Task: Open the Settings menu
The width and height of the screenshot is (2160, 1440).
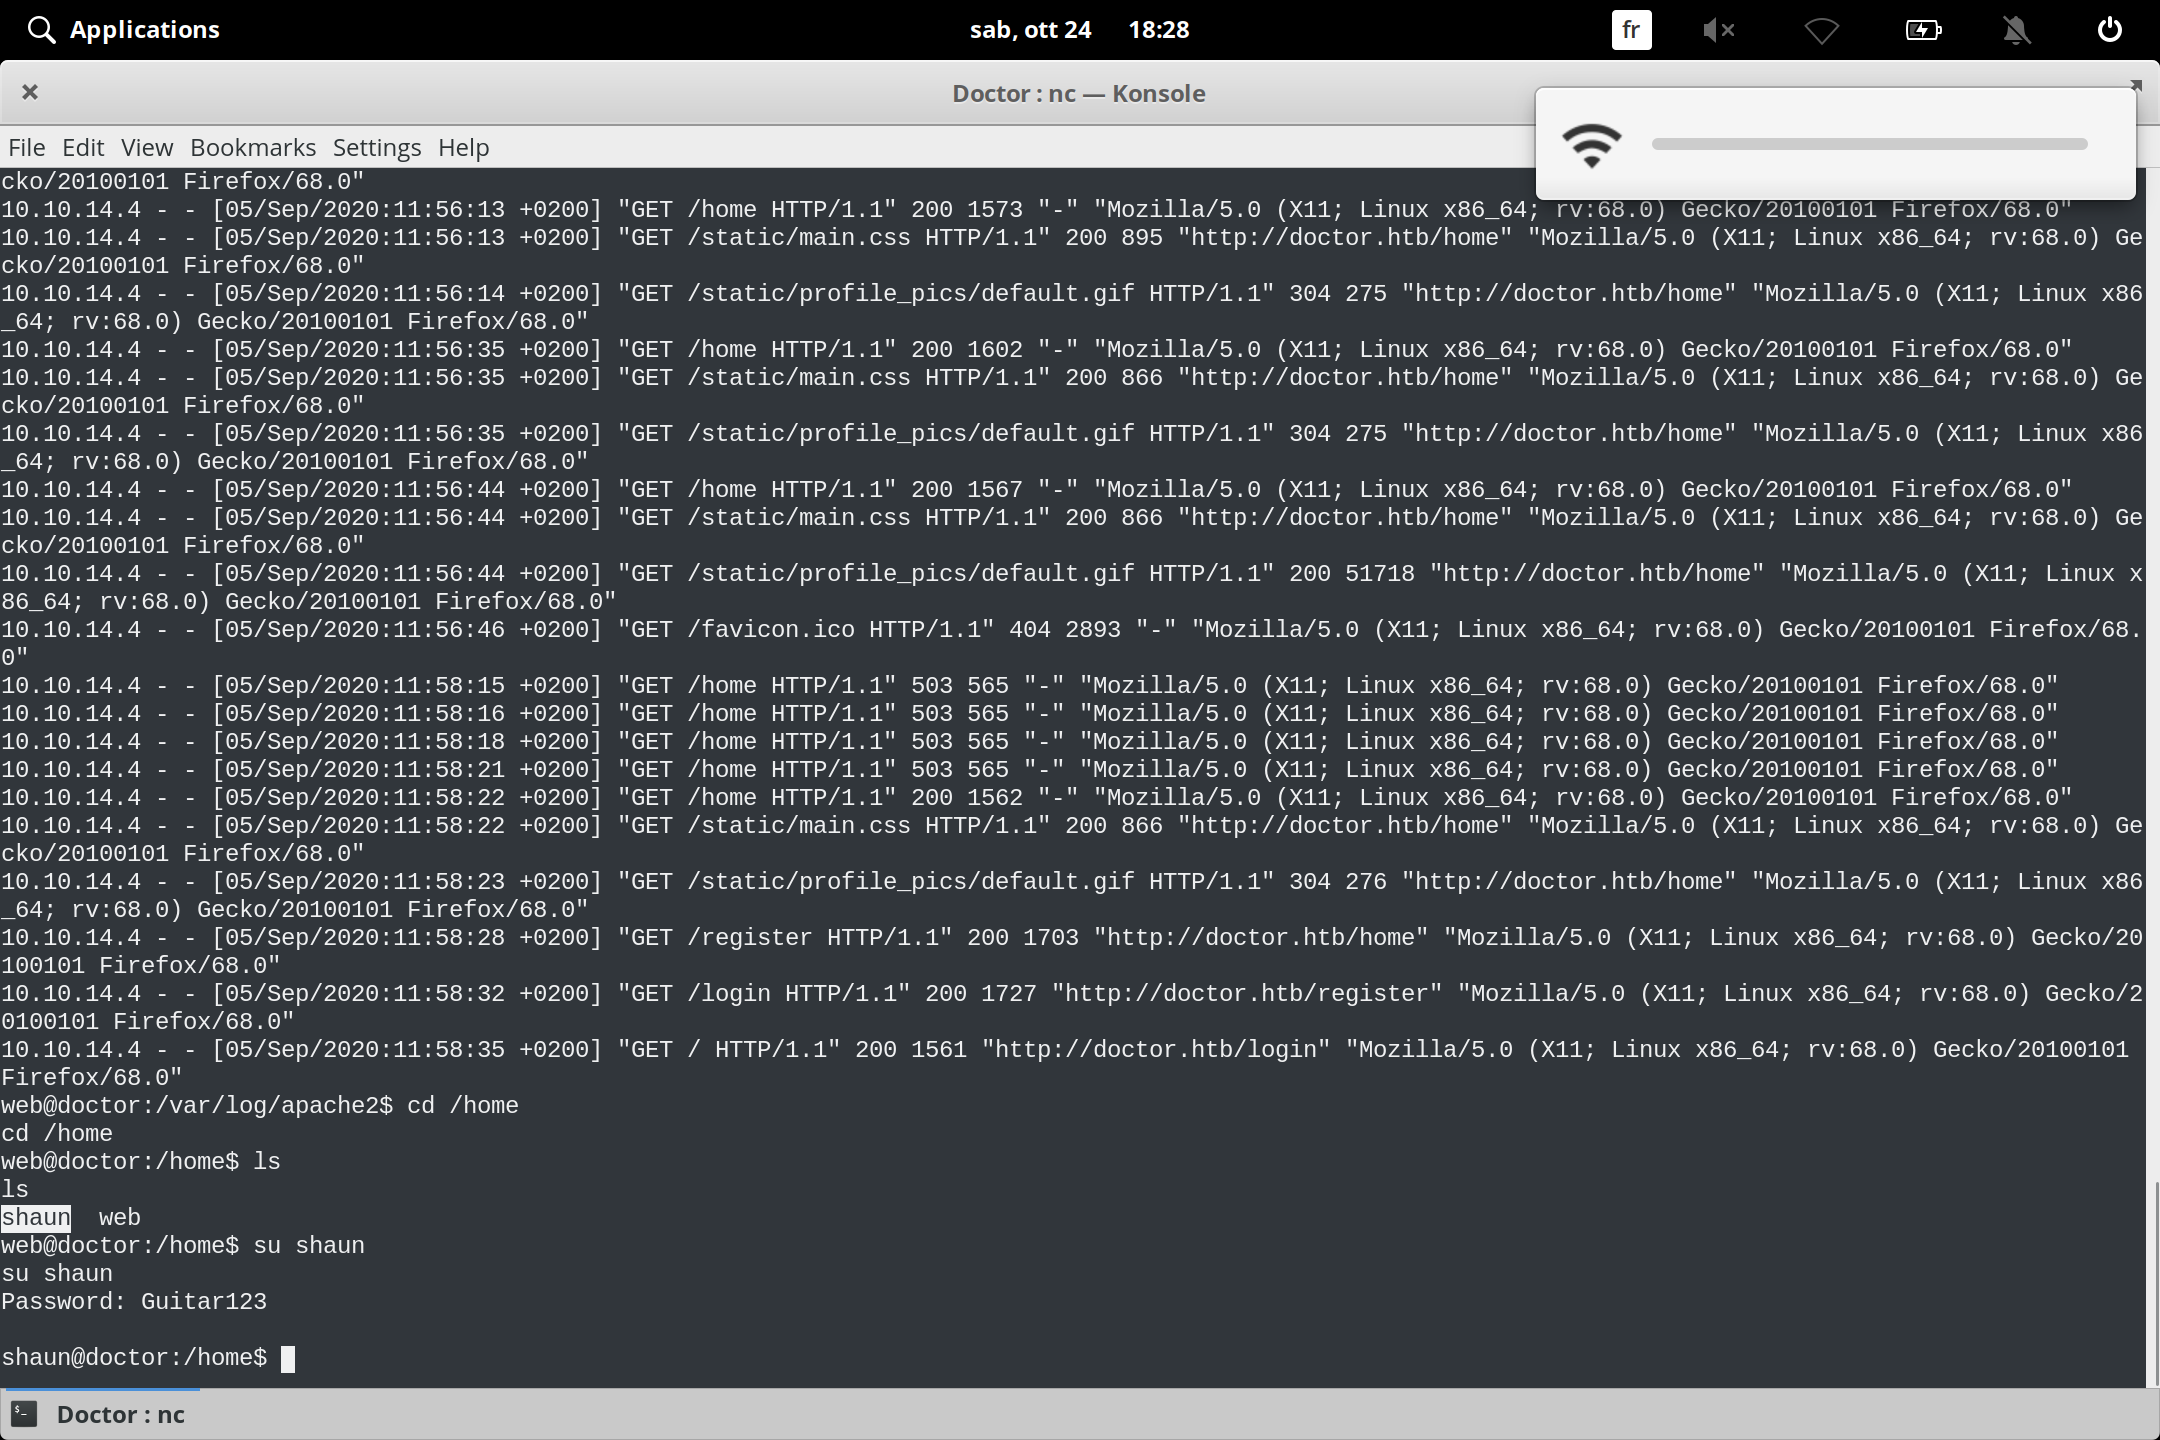Action: [x=376, y=147]
